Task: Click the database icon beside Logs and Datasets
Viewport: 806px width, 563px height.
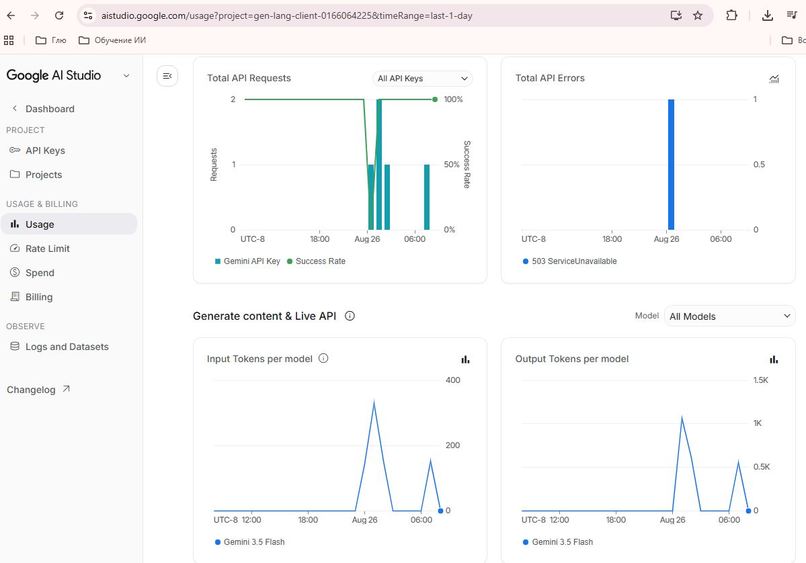Action: tap(15, 346)
